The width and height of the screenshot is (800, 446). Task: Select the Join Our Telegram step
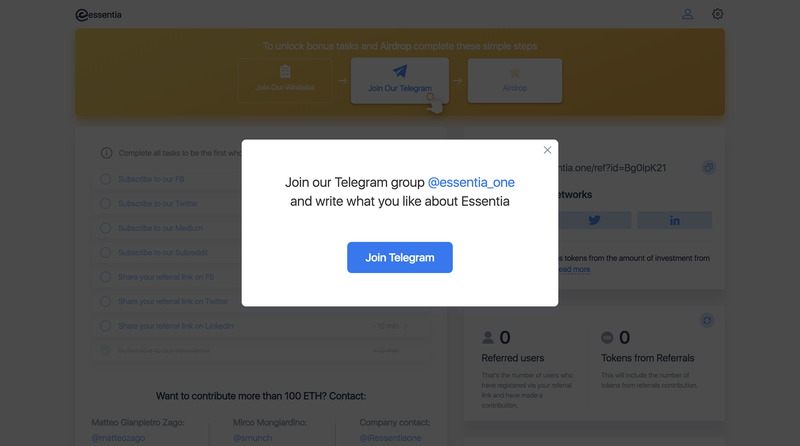400,81
